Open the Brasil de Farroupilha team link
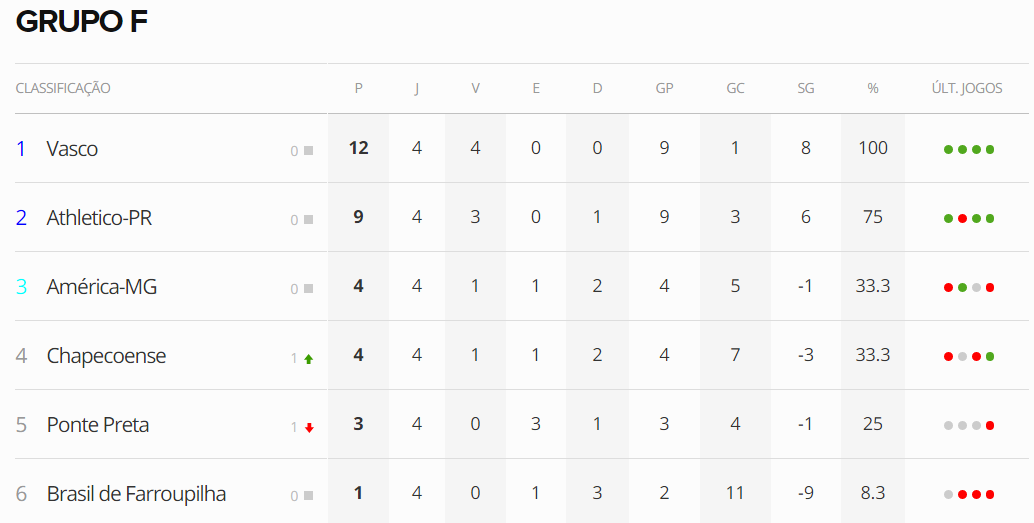 136,493
